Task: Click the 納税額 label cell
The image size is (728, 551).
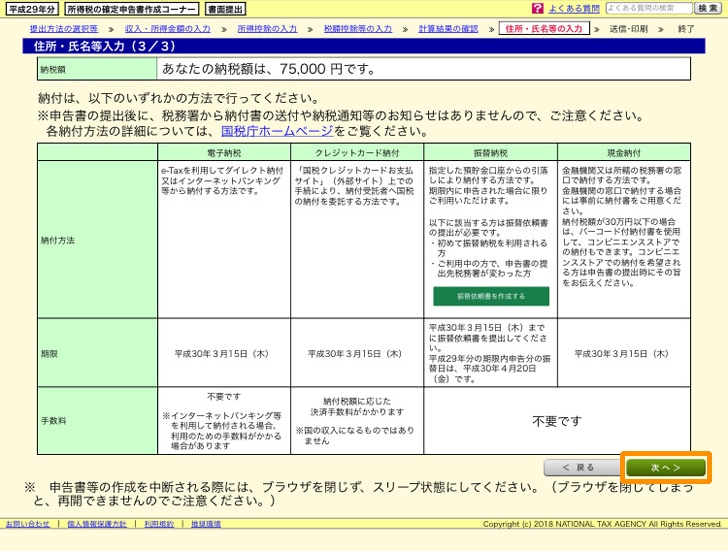Action: pos(97,69)
